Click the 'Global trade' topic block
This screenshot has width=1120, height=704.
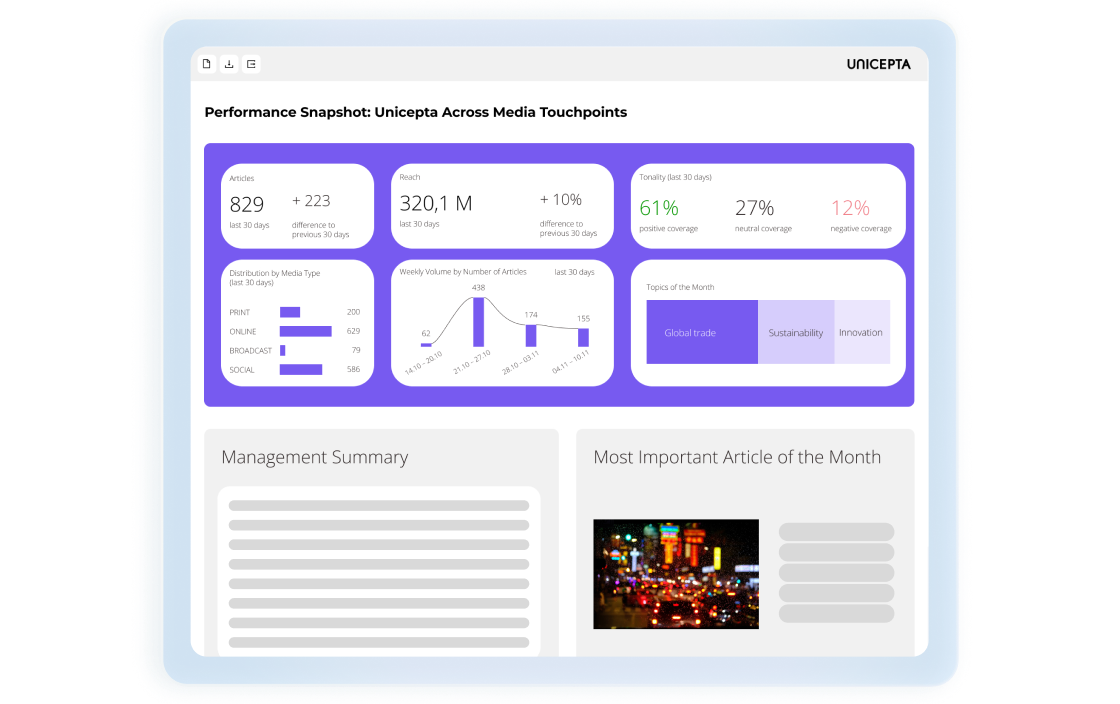[x=702, y=332]
